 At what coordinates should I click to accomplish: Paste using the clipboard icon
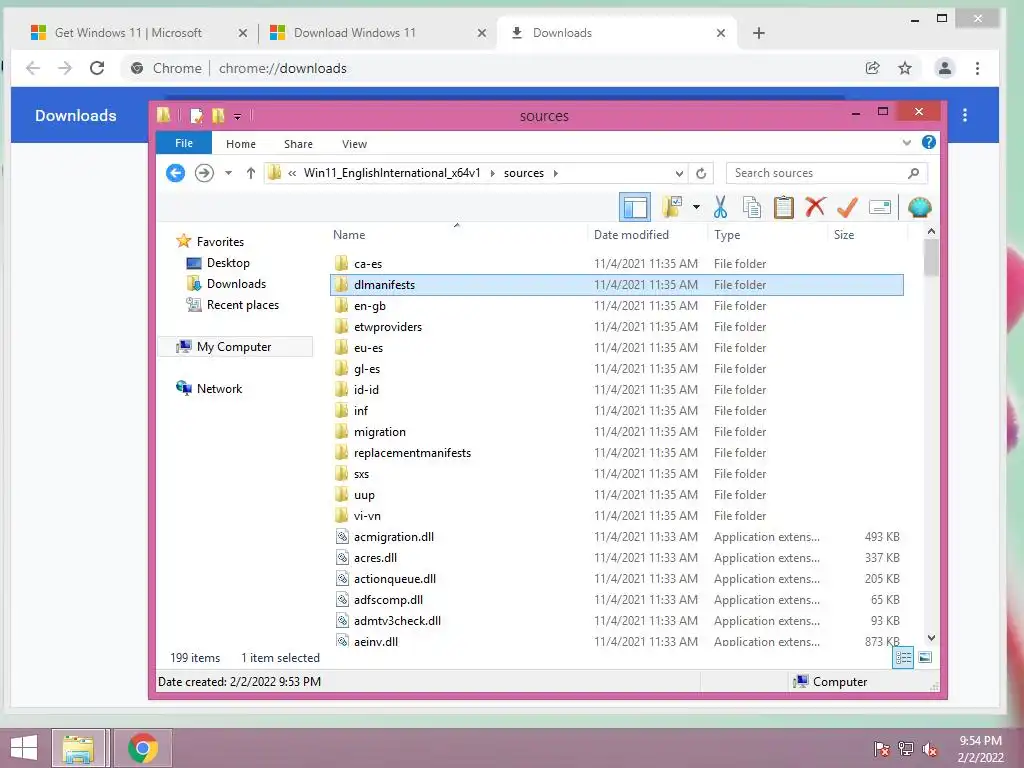point(784,208)
